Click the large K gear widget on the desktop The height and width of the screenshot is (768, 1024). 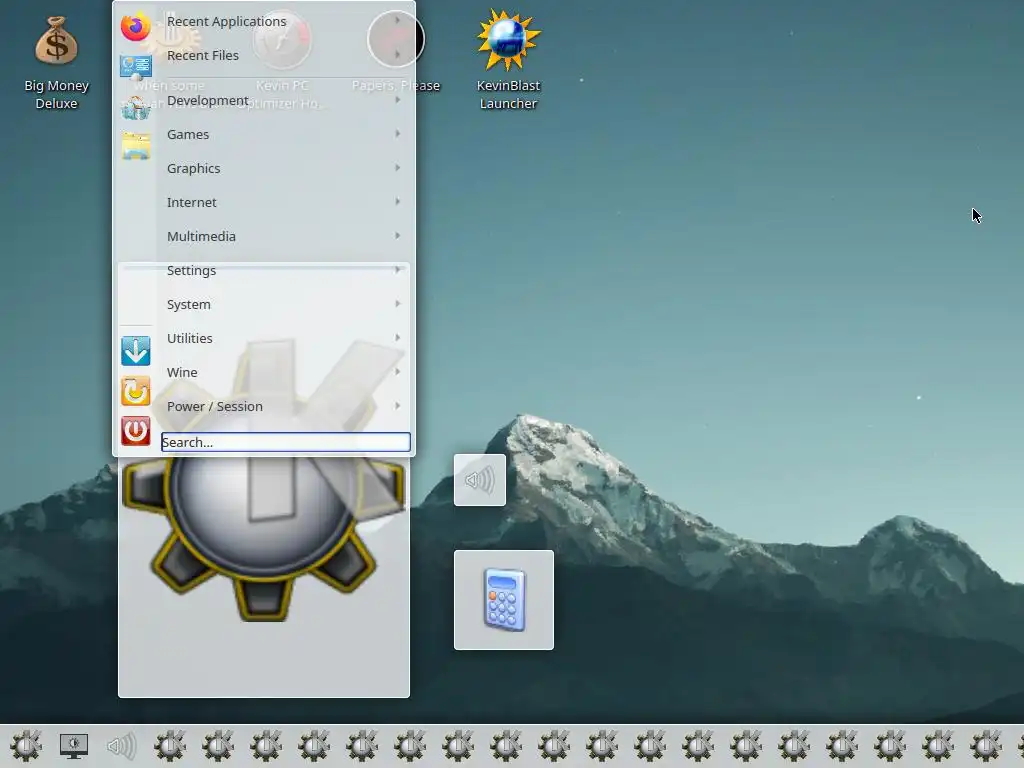pyautogui.click(x=264, y=536)
